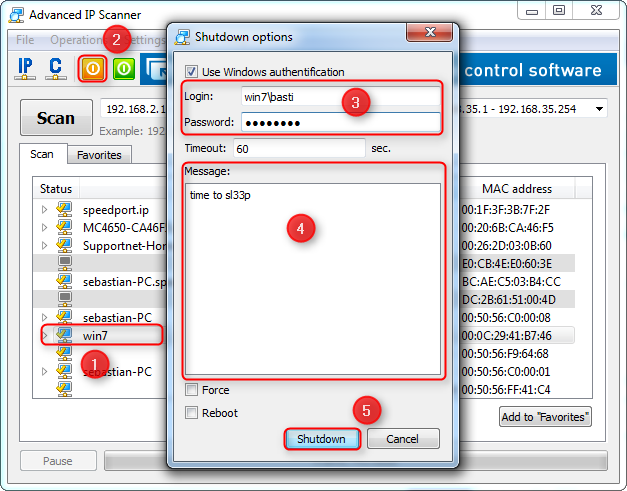Screen dimensions: 627x491
Task: Select MAC 00:20:6B:CA:46:F5 cell
Action: pyautogui.click(x=507, y=228)
